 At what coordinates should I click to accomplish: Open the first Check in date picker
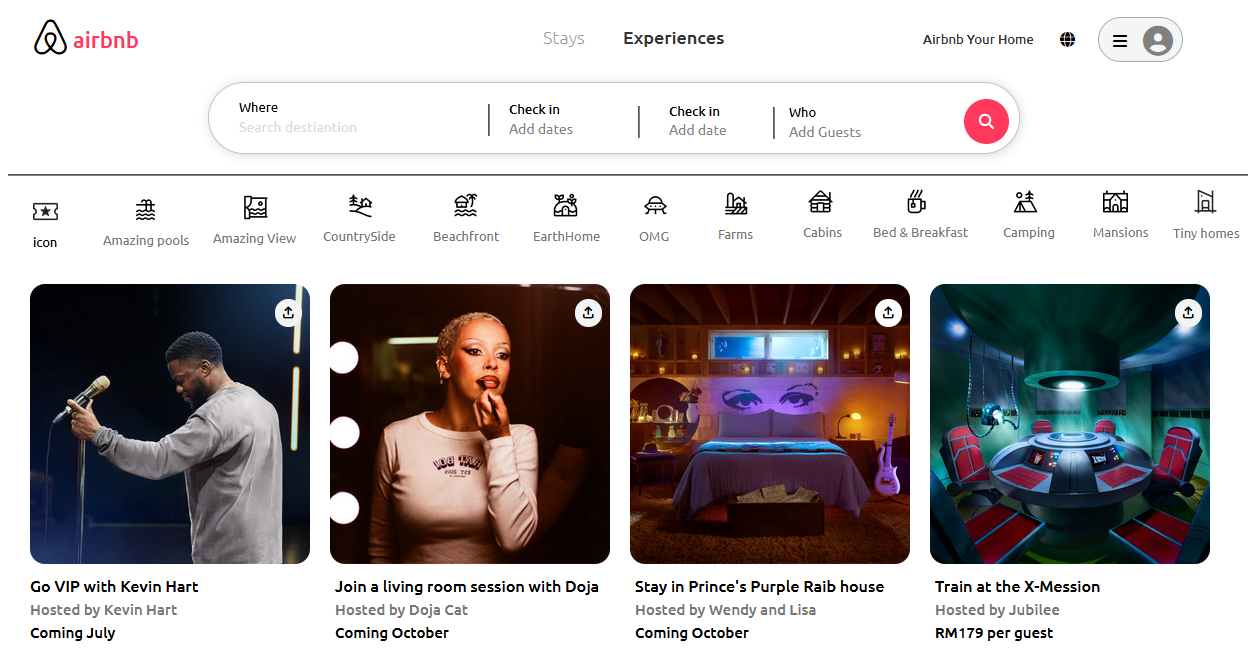541,119
